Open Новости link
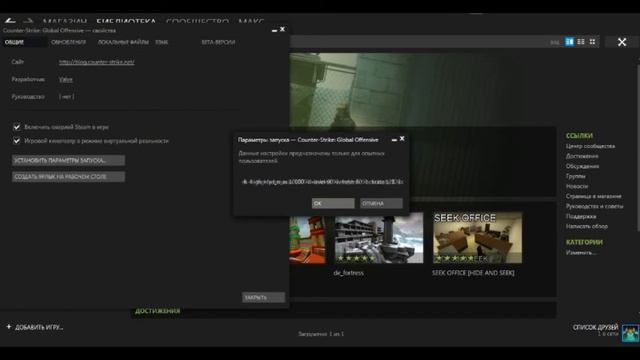 (577, 186)
